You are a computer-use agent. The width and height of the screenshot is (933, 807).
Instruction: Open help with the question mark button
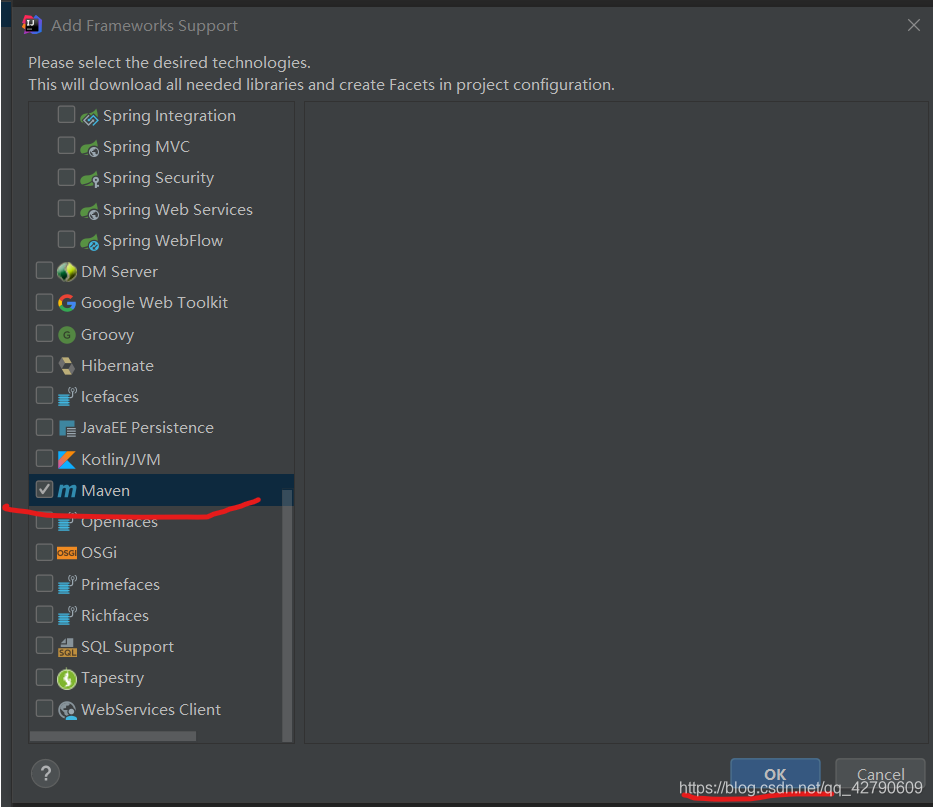point(45,773)
